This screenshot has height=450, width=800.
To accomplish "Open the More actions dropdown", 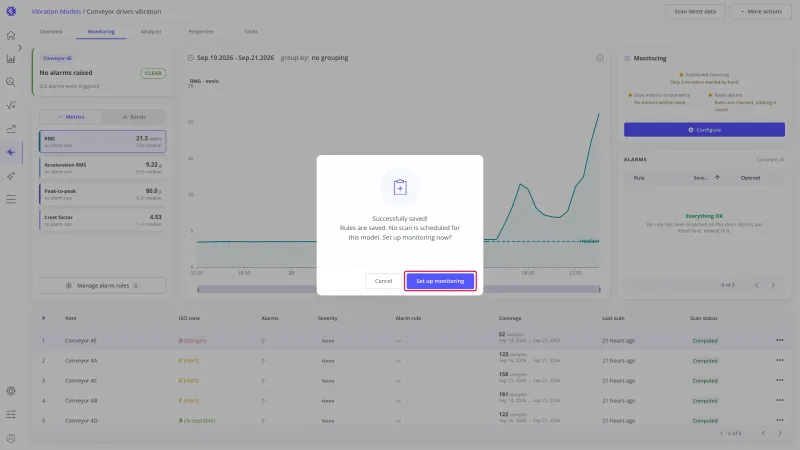I will (x=761, y=11).
